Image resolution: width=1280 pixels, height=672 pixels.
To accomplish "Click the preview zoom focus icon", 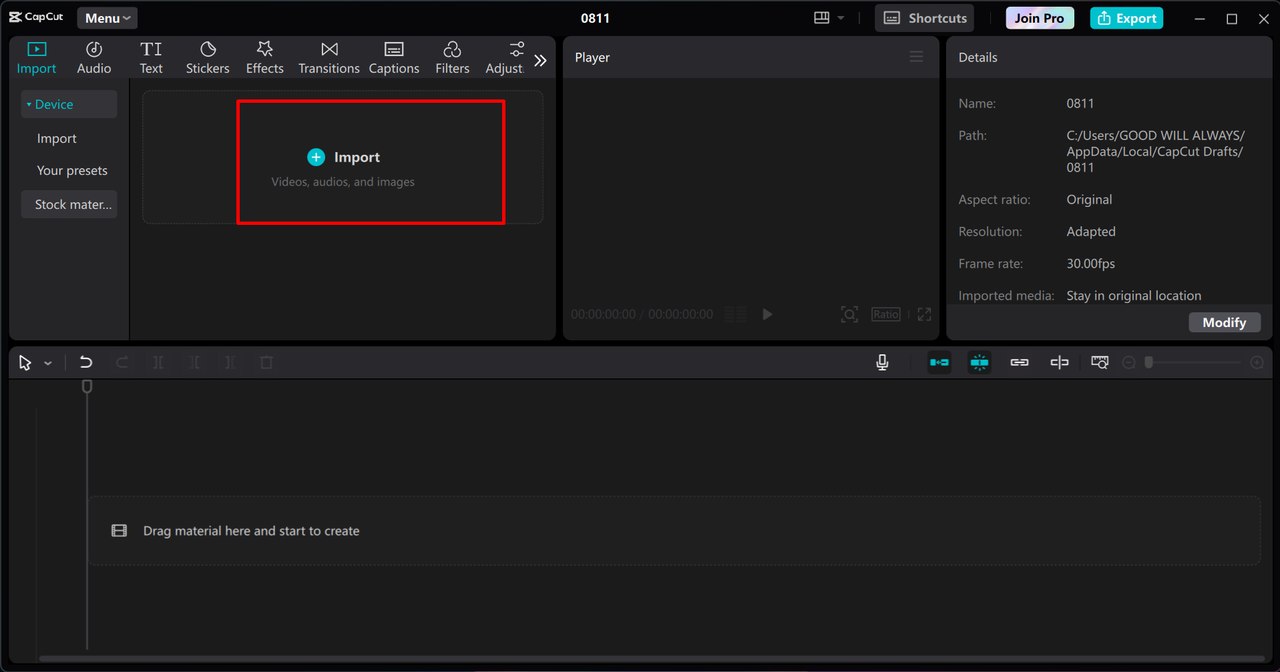I will pyautogui.click(x=849, y=314).
